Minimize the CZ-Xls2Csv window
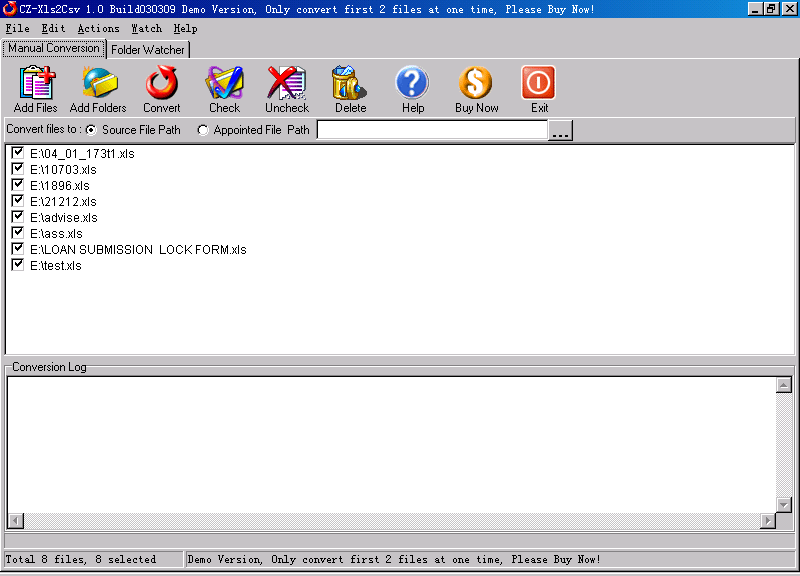Image resolution: width=800 pixels, height=576 pixels. pyautogui.click(x=755, y=9)
